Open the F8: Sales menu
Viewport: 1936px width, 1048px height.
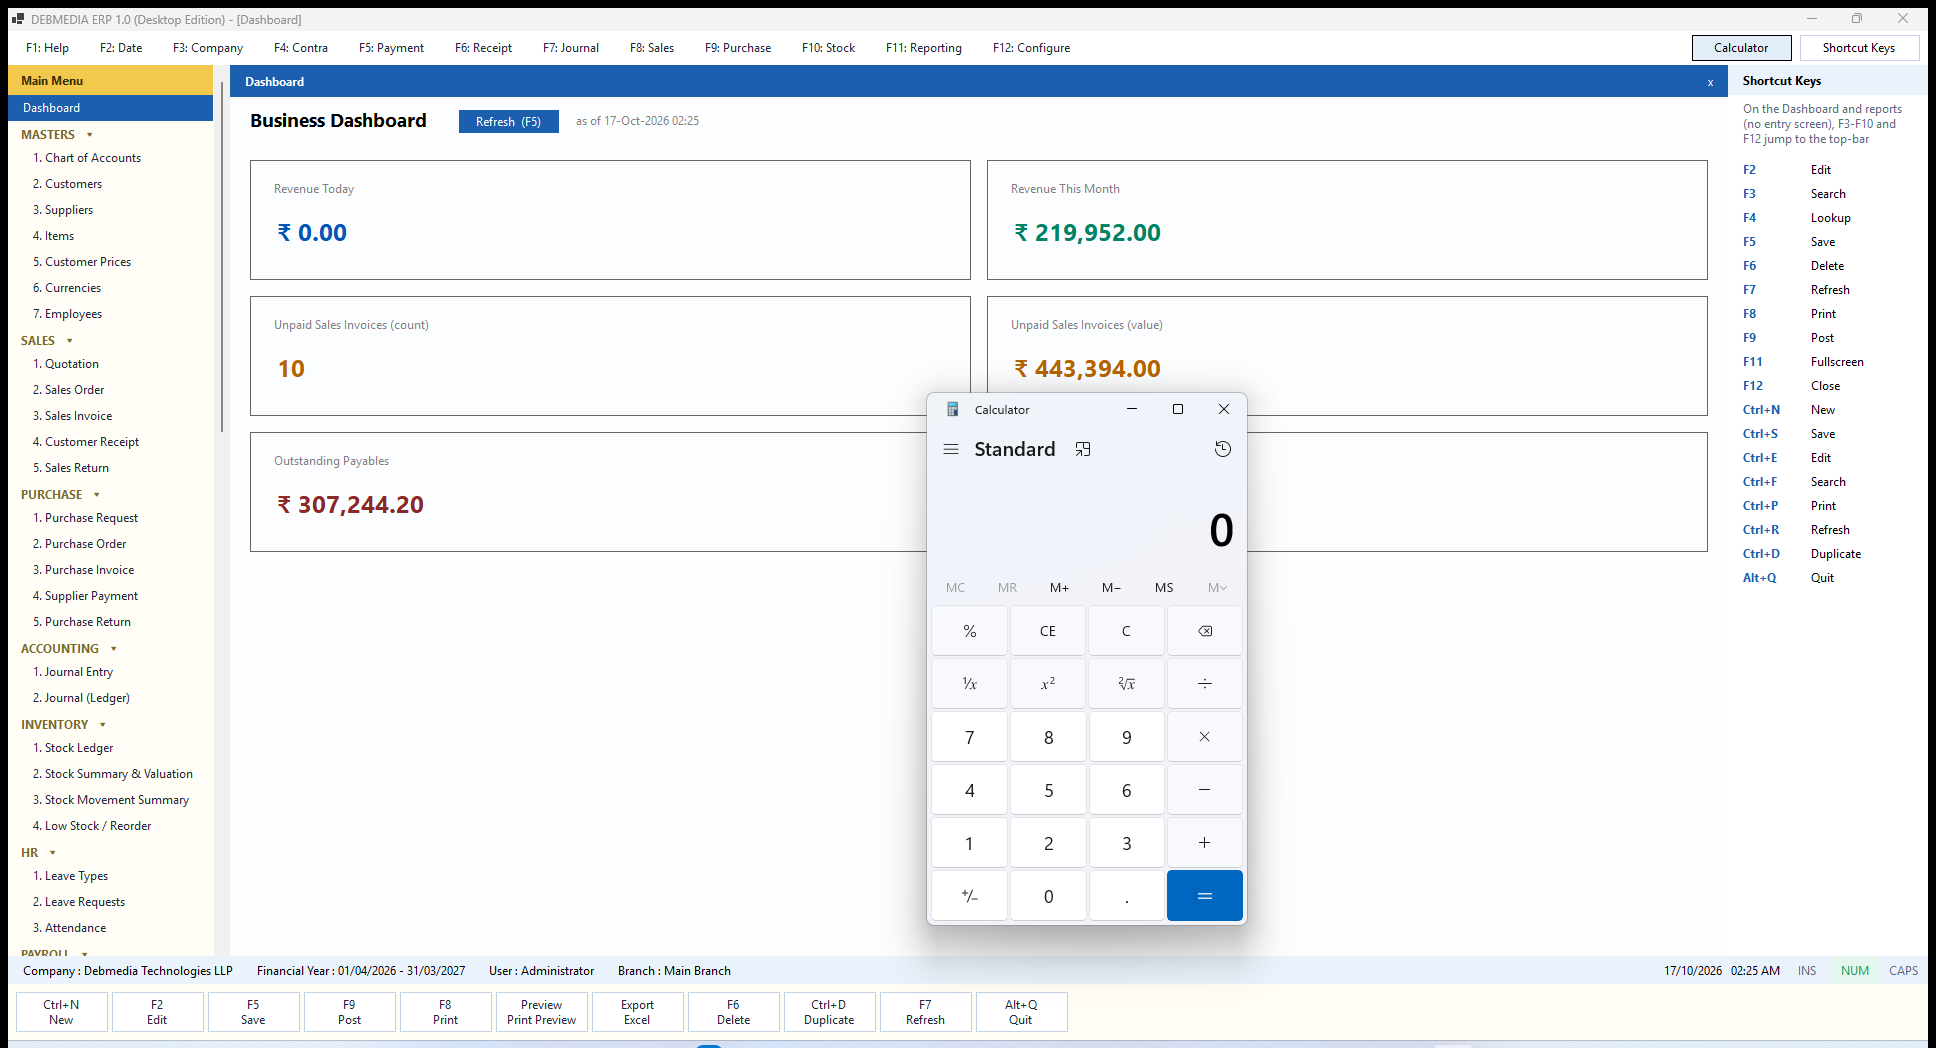click(x=652, y=48)
